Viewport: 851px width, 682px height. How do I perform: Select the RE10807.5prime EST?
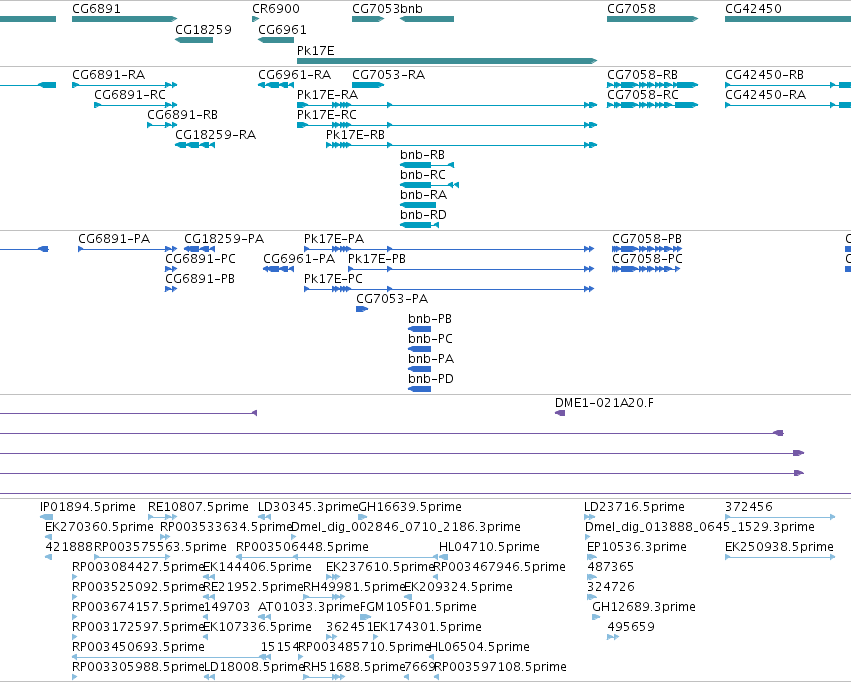[x=162, y=517]
